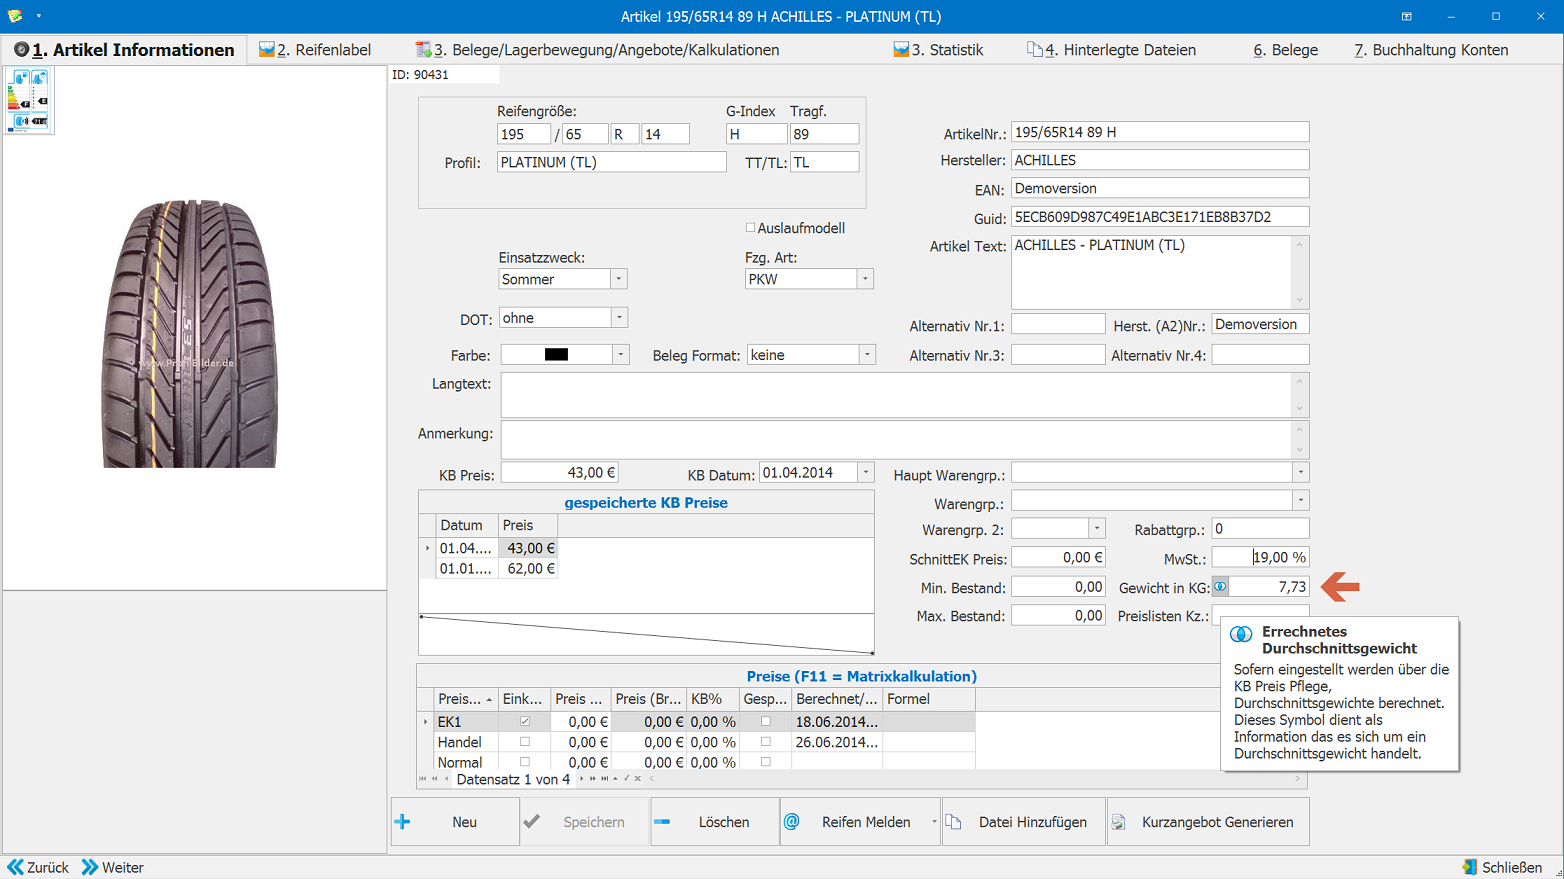Toggle Einkauf checkbox in Normal row
Screen dimensions: 1564x879
(524, 762)
